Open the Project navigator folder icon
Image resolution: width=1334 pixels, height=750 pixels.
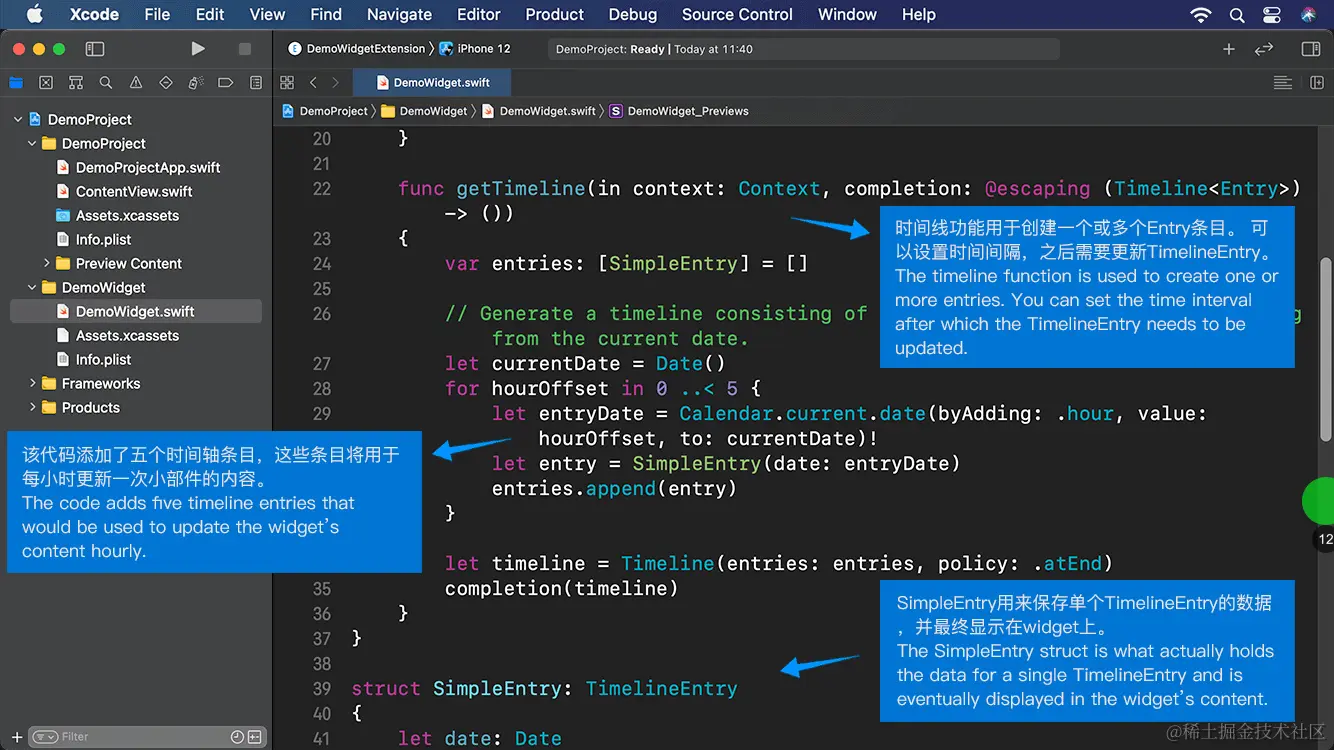click(16, 83)
